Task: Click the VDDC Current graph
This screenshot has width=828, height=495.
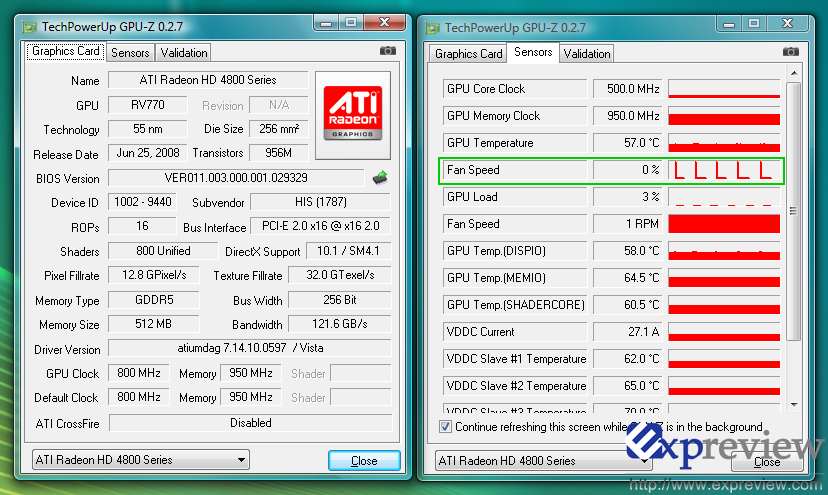Action: 724,332
